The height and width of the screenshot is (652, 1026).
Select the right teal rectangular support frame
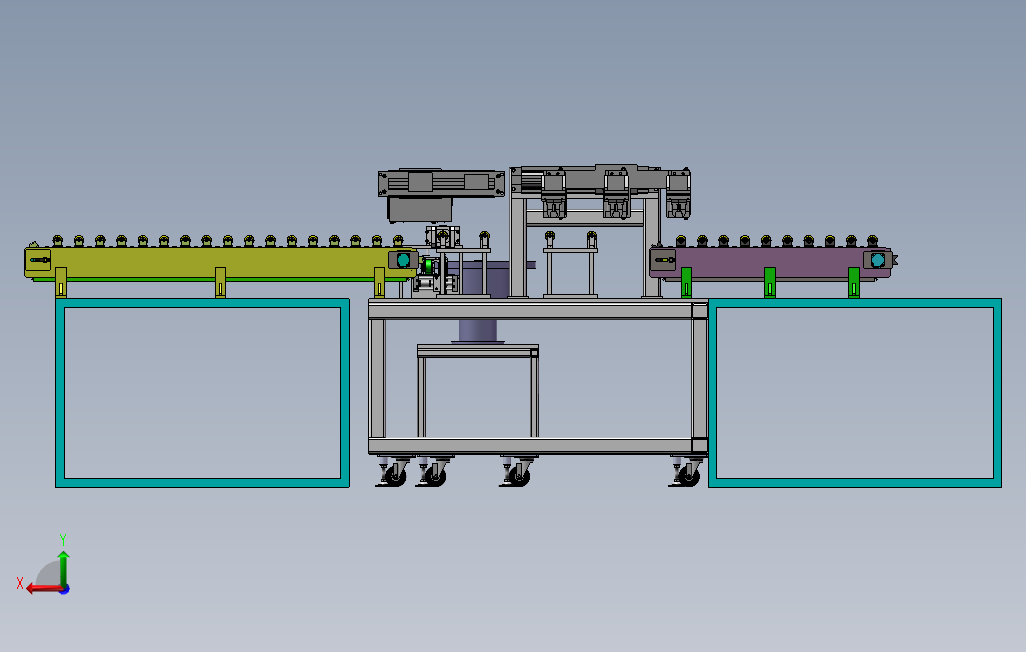855,393
